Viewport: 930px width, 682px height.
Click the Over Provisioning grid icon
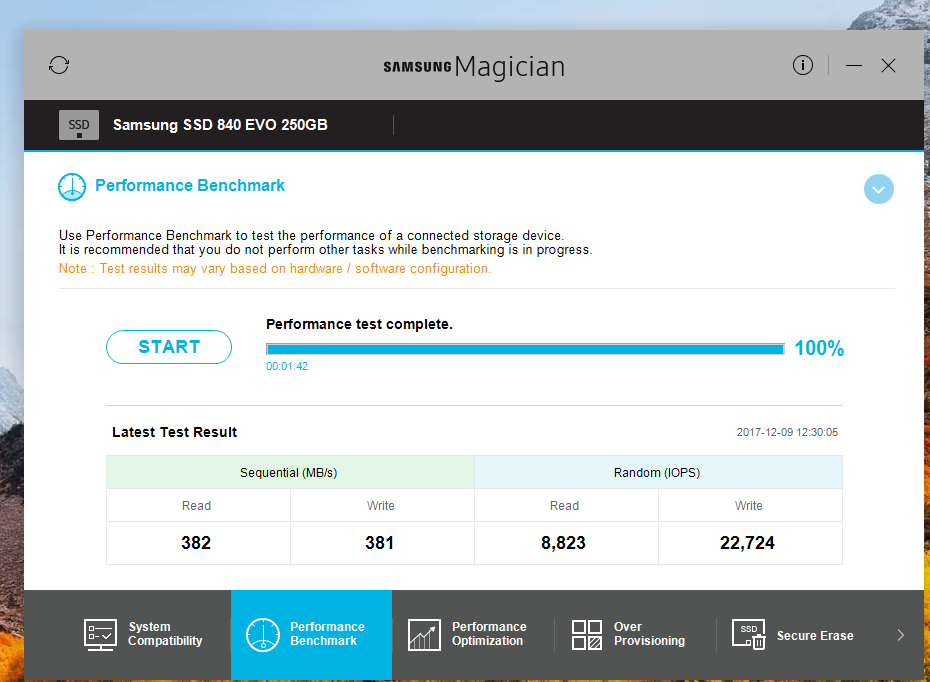click(587, 635)
